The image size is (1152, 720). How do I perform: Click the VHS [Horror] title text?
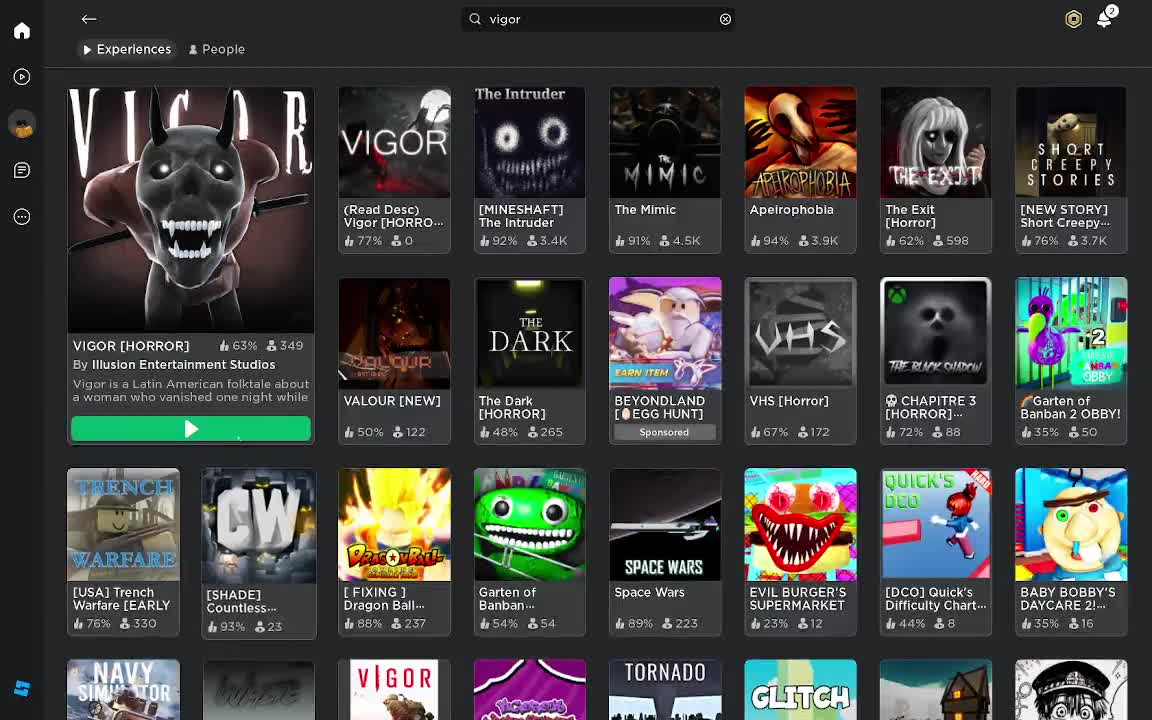pyautogui.click(x=789, y=401)
